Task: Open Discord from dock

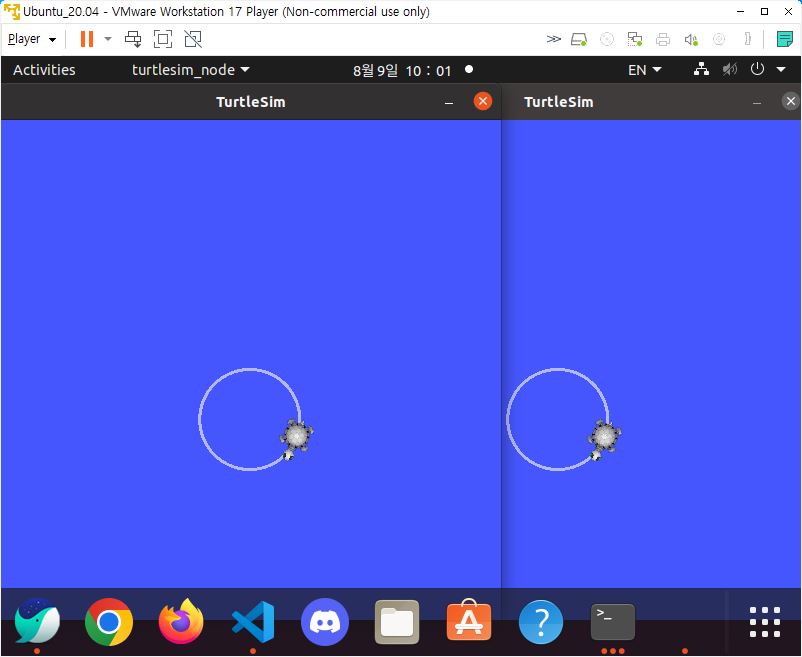Action: point(325,622)
